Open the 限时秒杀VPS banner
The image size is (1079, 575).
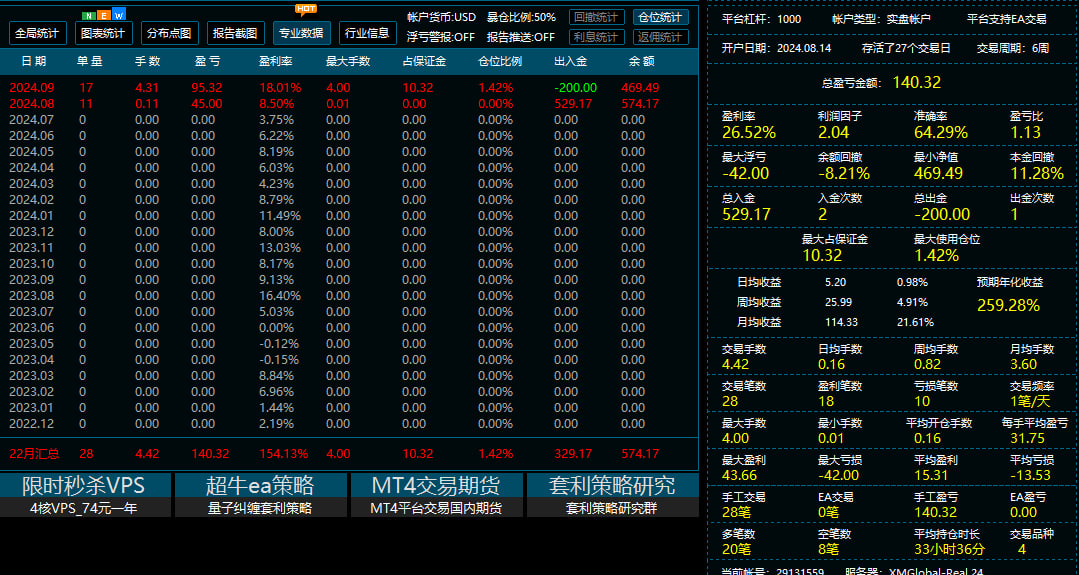[x=85, y=495]
